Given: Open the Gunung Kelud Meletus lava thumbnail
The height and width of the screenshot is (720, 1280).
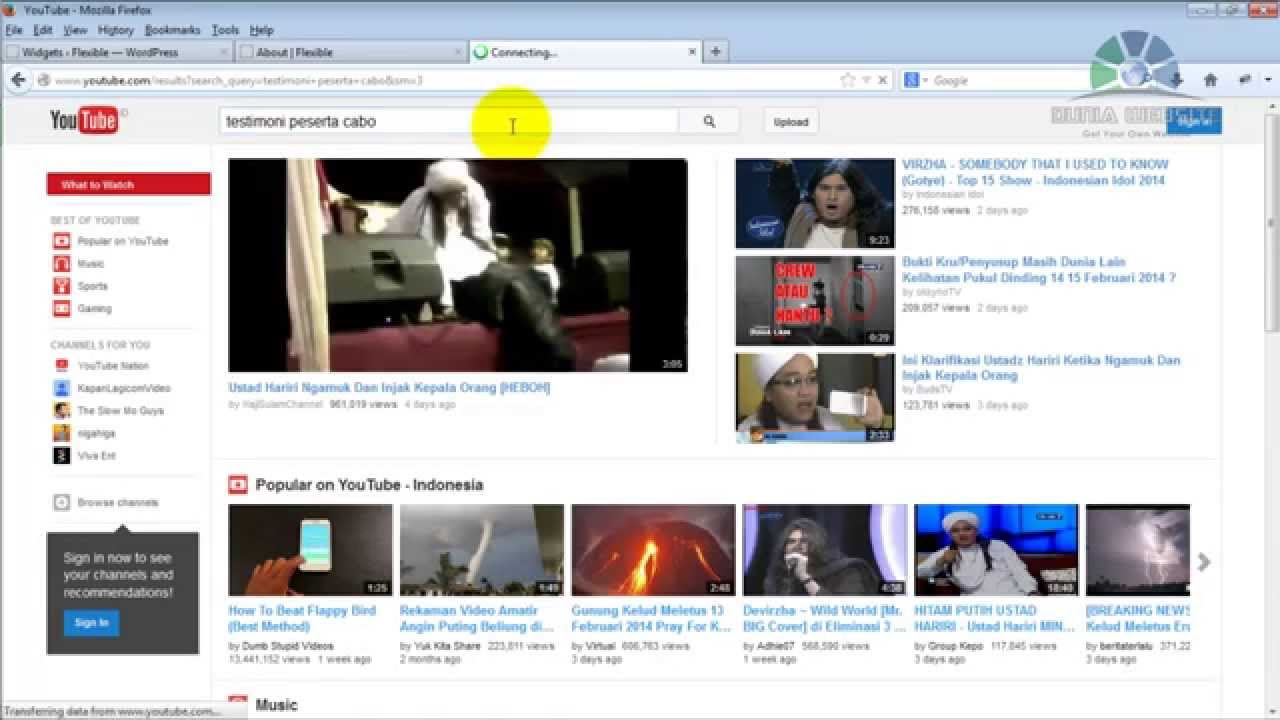Looking at the screenshot, I should (653, 550).
